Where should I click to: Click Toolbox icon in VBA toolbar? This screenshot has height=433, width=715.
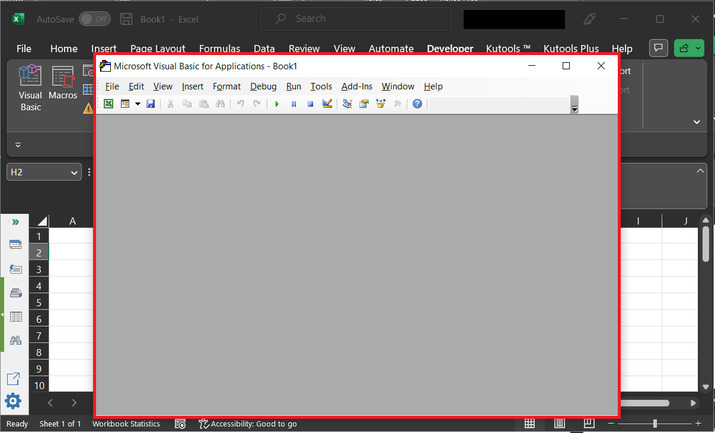[x=398, y=104]
